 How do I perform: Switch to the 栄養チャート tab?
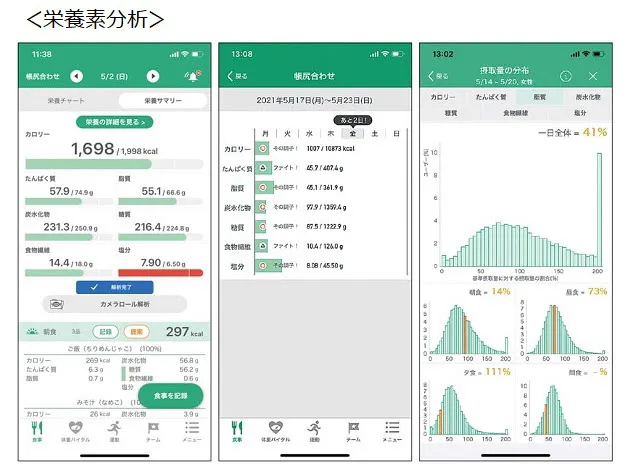[66, 100]
